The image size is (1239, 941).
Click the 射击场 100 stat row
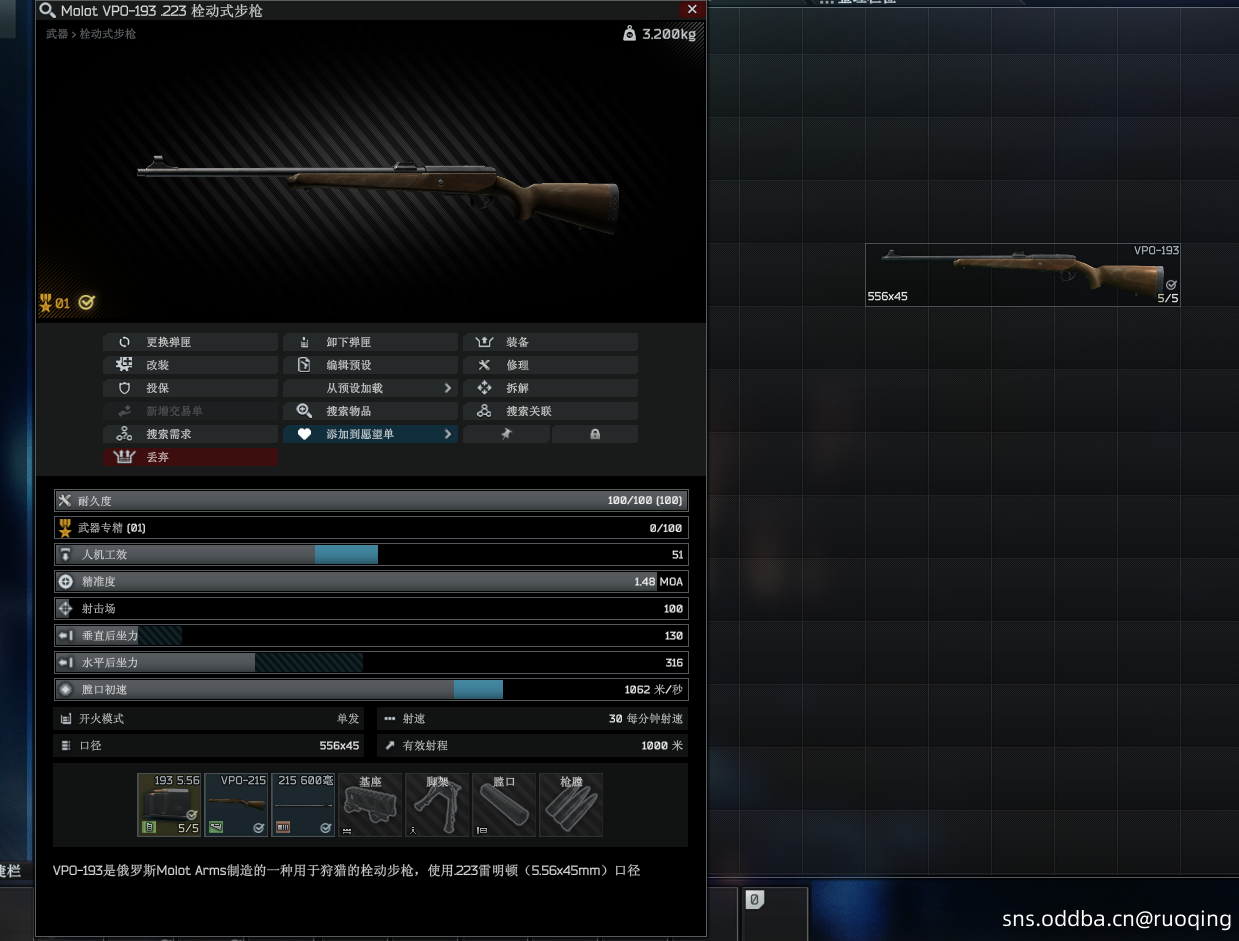coord(371,608)
